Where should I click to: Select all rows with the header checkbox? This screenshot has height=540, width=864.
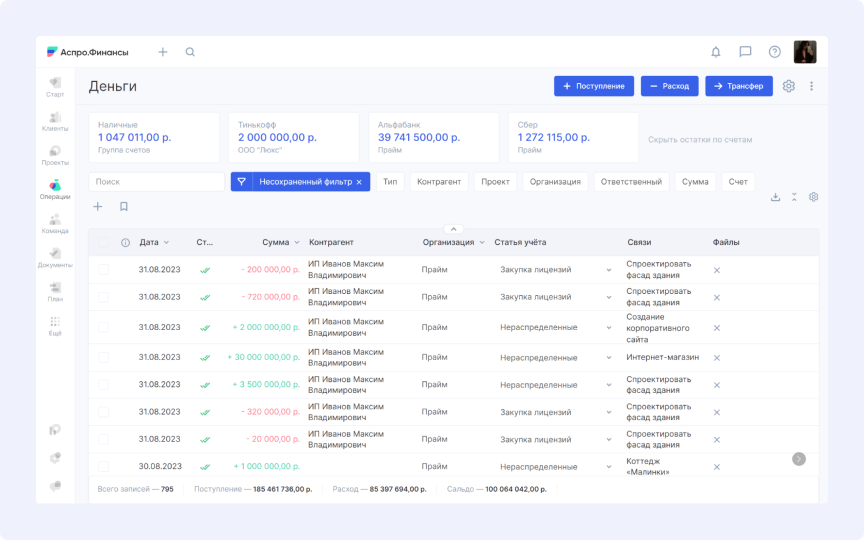tap(104, 242)
